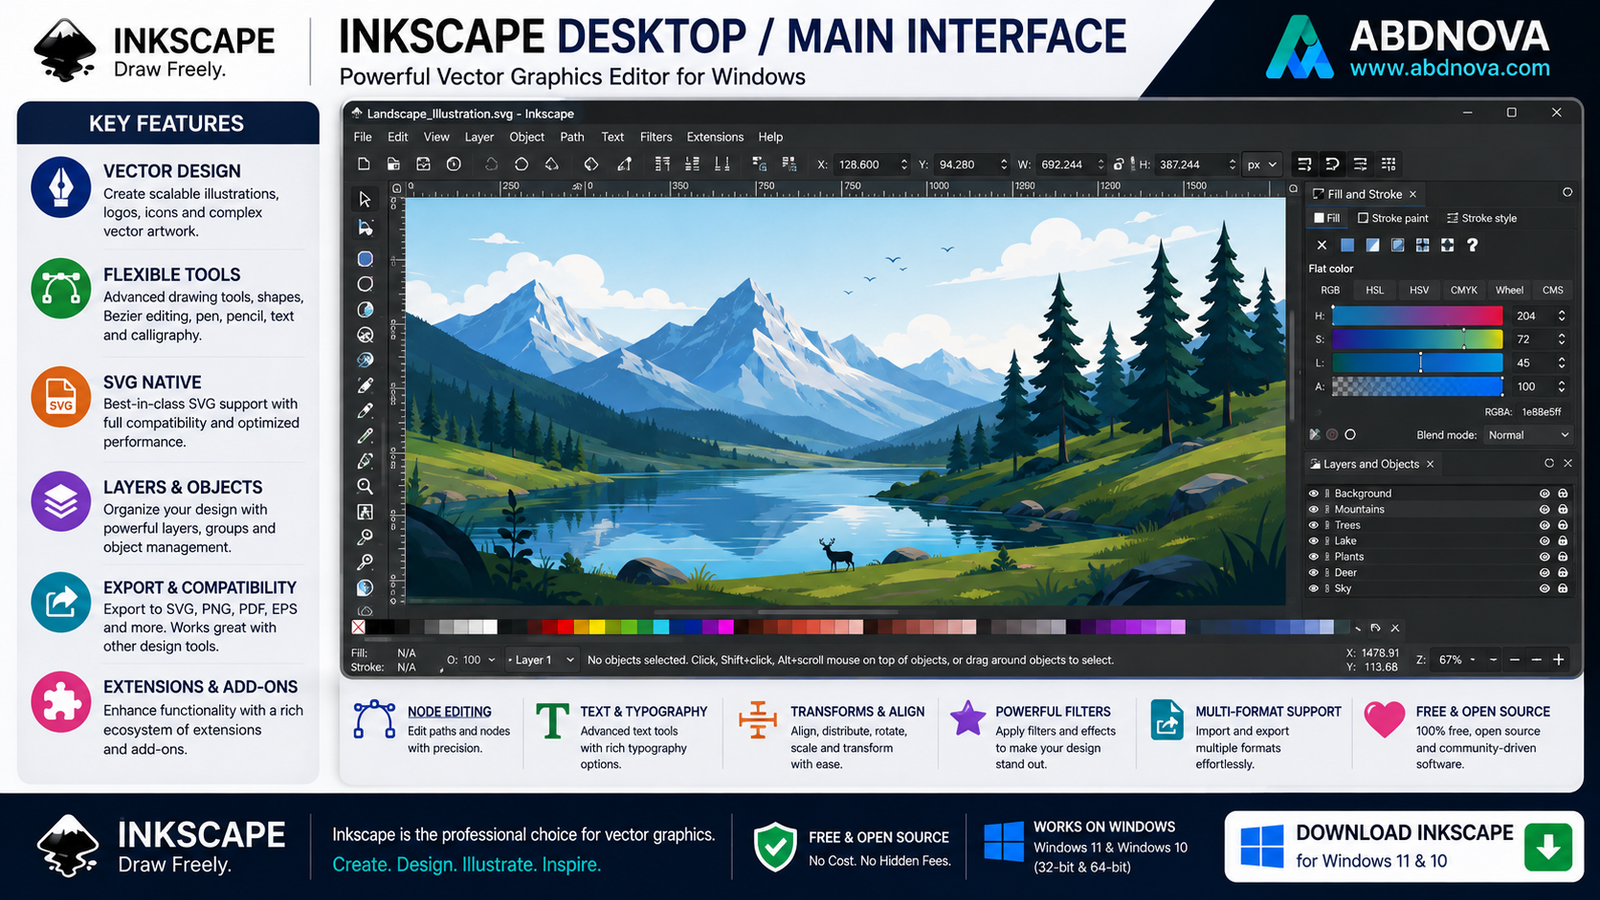Switch to the Stroke style tab
This screenshot has width=1600, height=900.
[x=1482, y=218]
